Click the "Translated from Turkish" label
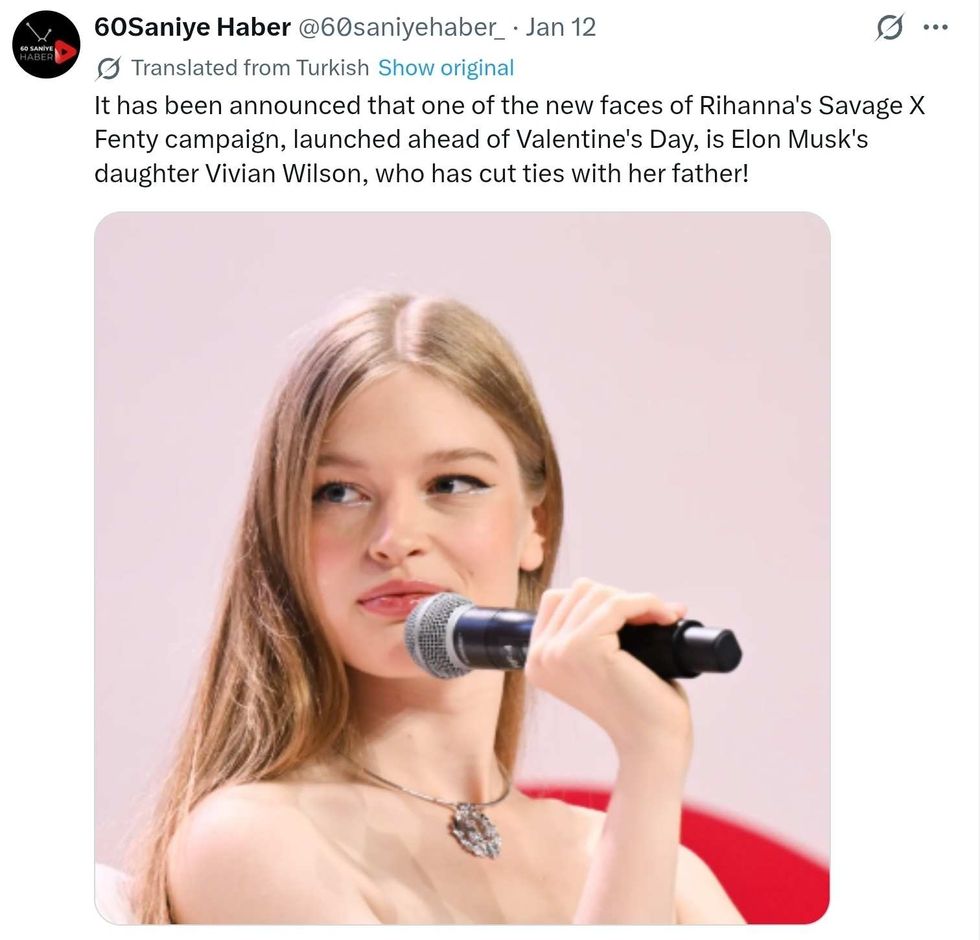 point(250,68)
